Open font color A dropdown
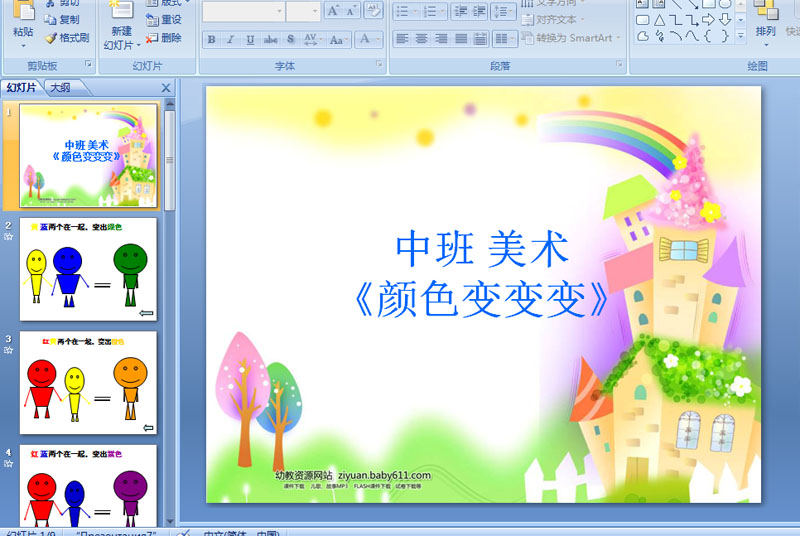The image size is (800, 536). pyautogui.click(x=370, y=39)
